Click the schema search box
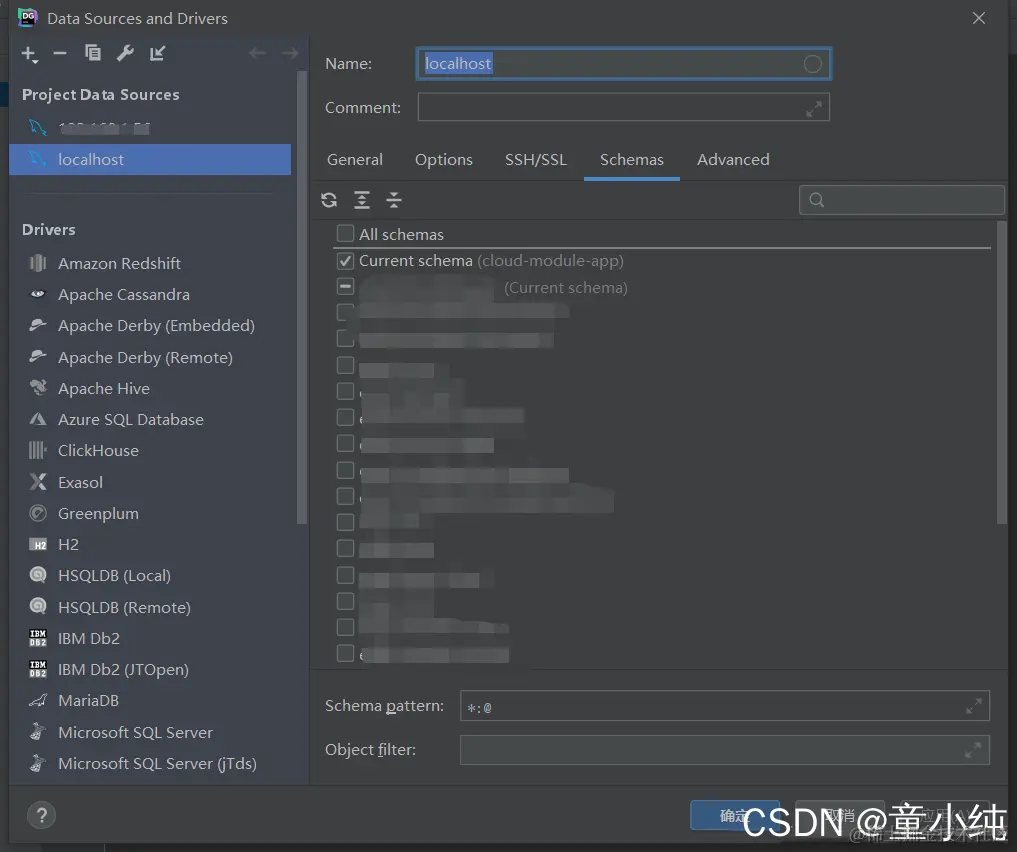Viewport: 1017px width, 852px height. click(902, 200)
